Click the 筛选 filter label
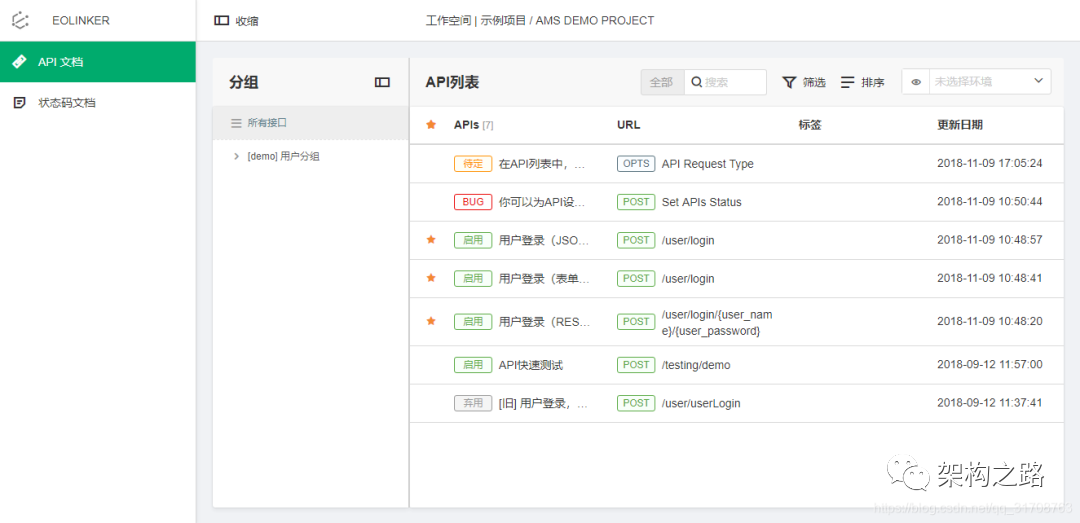 pyautogui.click(x=814, y=82)
